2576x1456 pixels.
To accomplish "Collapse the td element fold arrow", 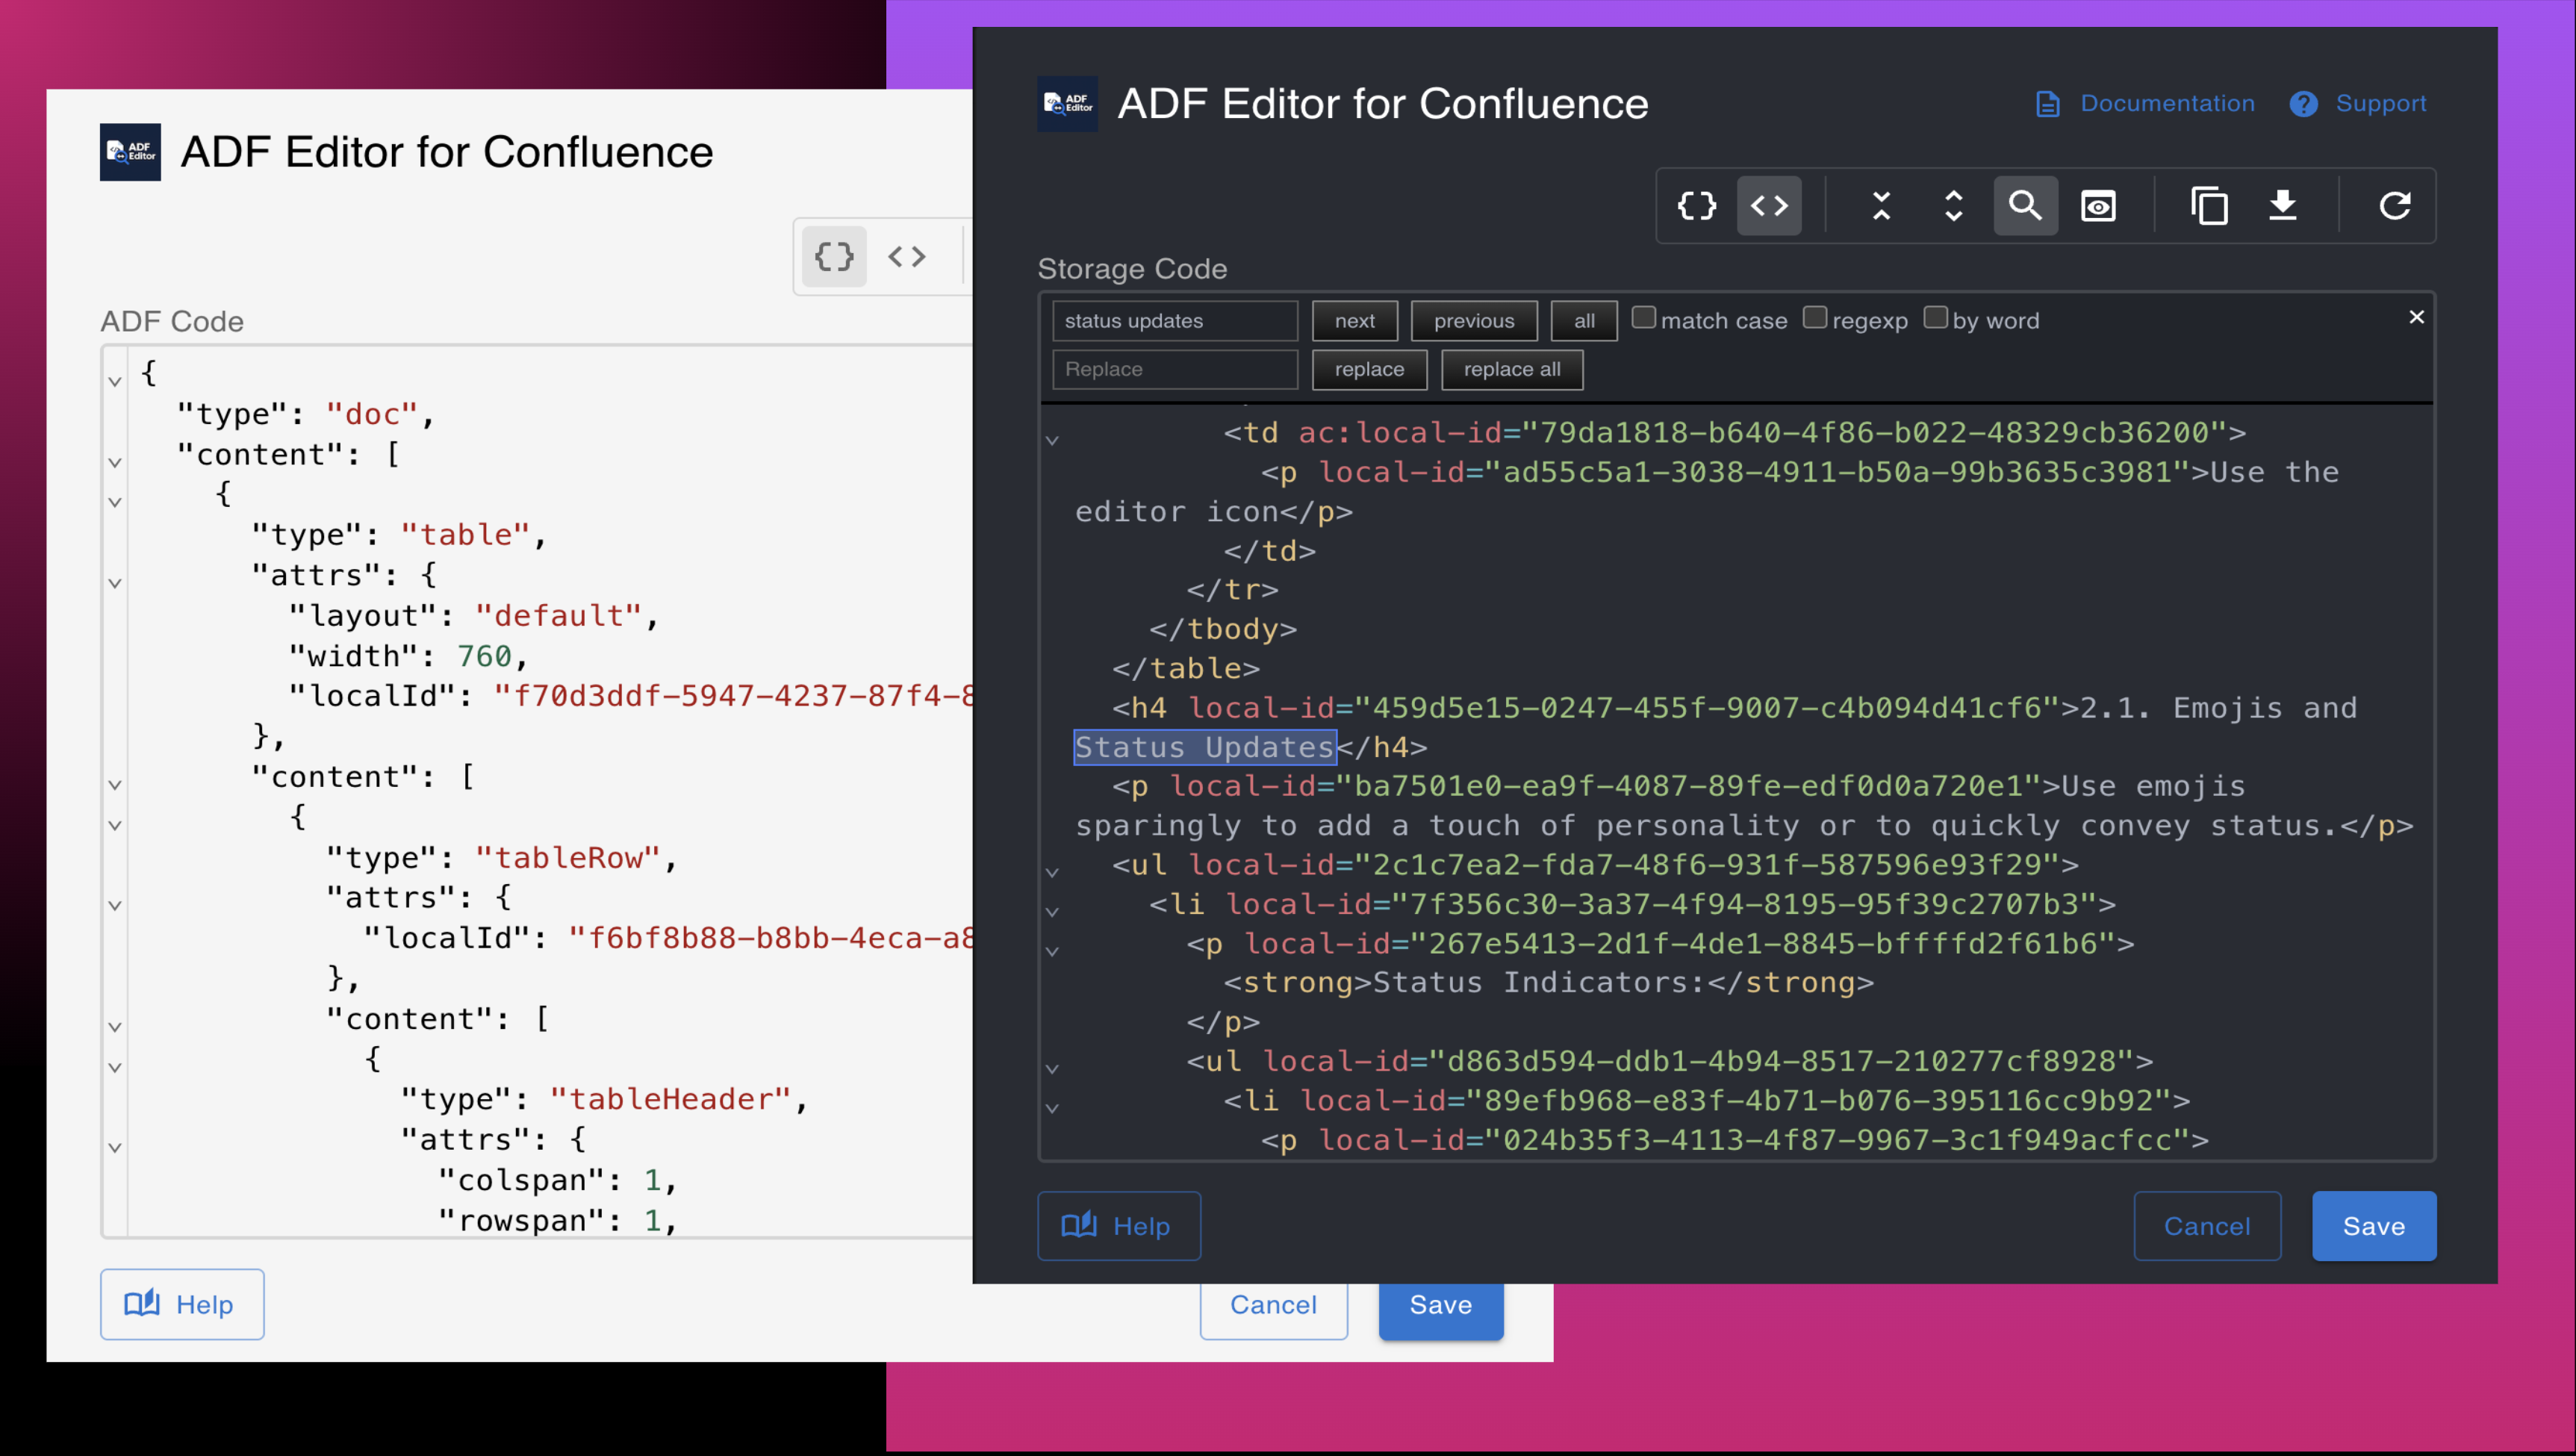I will pos(1052,440).
